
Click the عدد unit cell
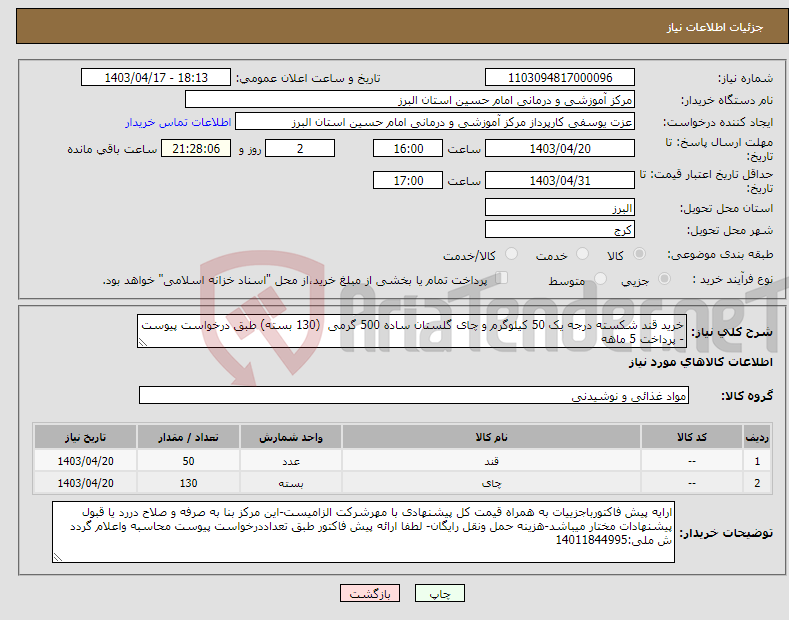tap(291, 461)
